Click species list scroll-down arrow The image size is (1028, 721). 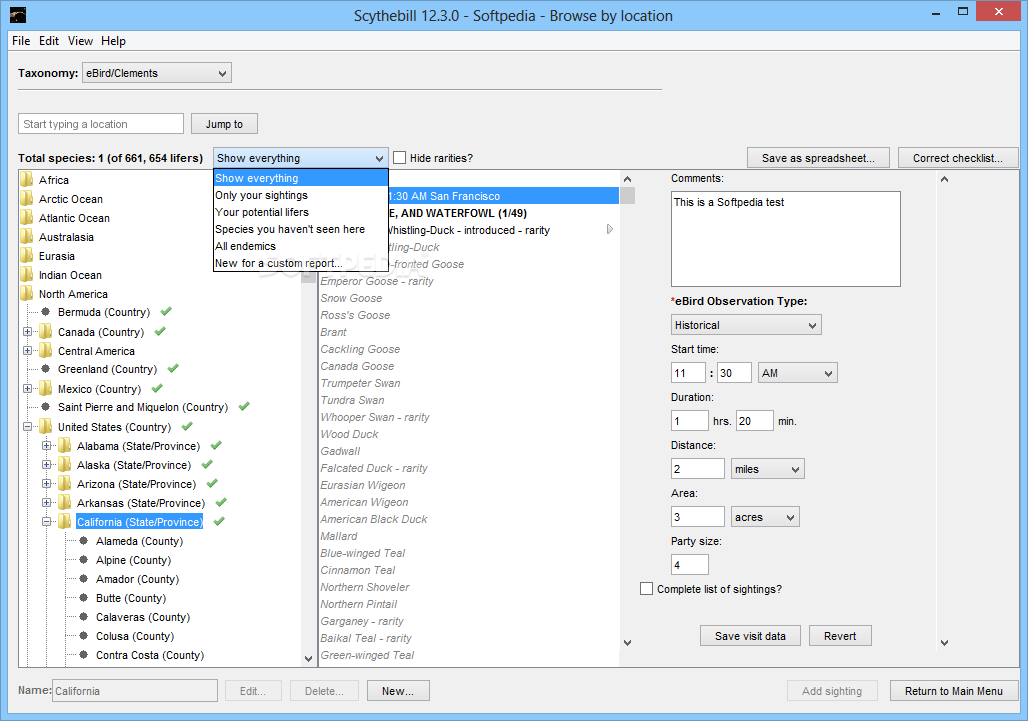(627, 642)
